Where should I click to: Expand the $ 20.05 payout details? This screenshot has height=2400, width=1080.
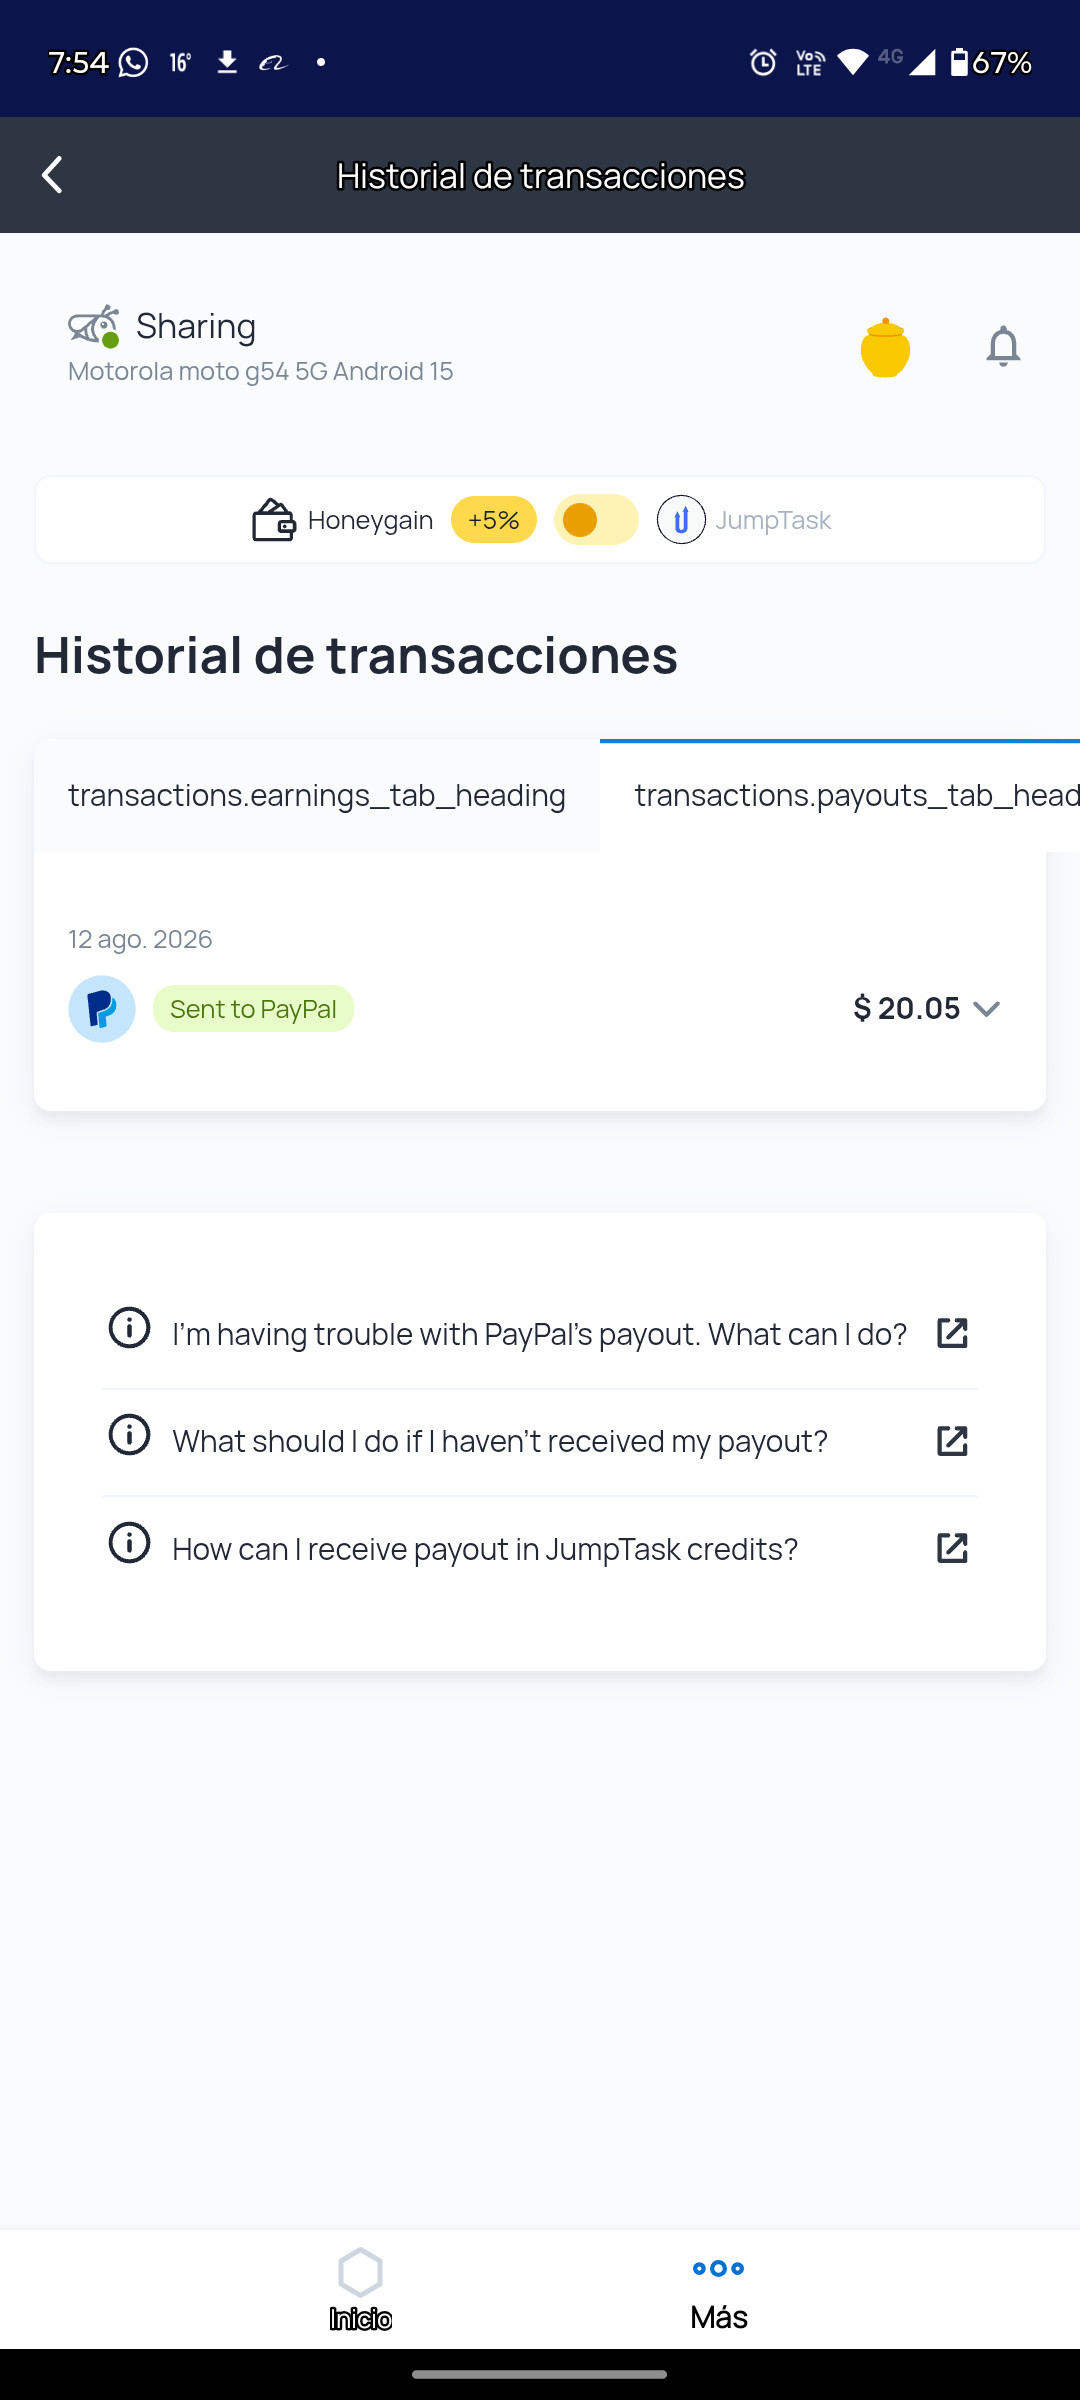(986, 1009)
